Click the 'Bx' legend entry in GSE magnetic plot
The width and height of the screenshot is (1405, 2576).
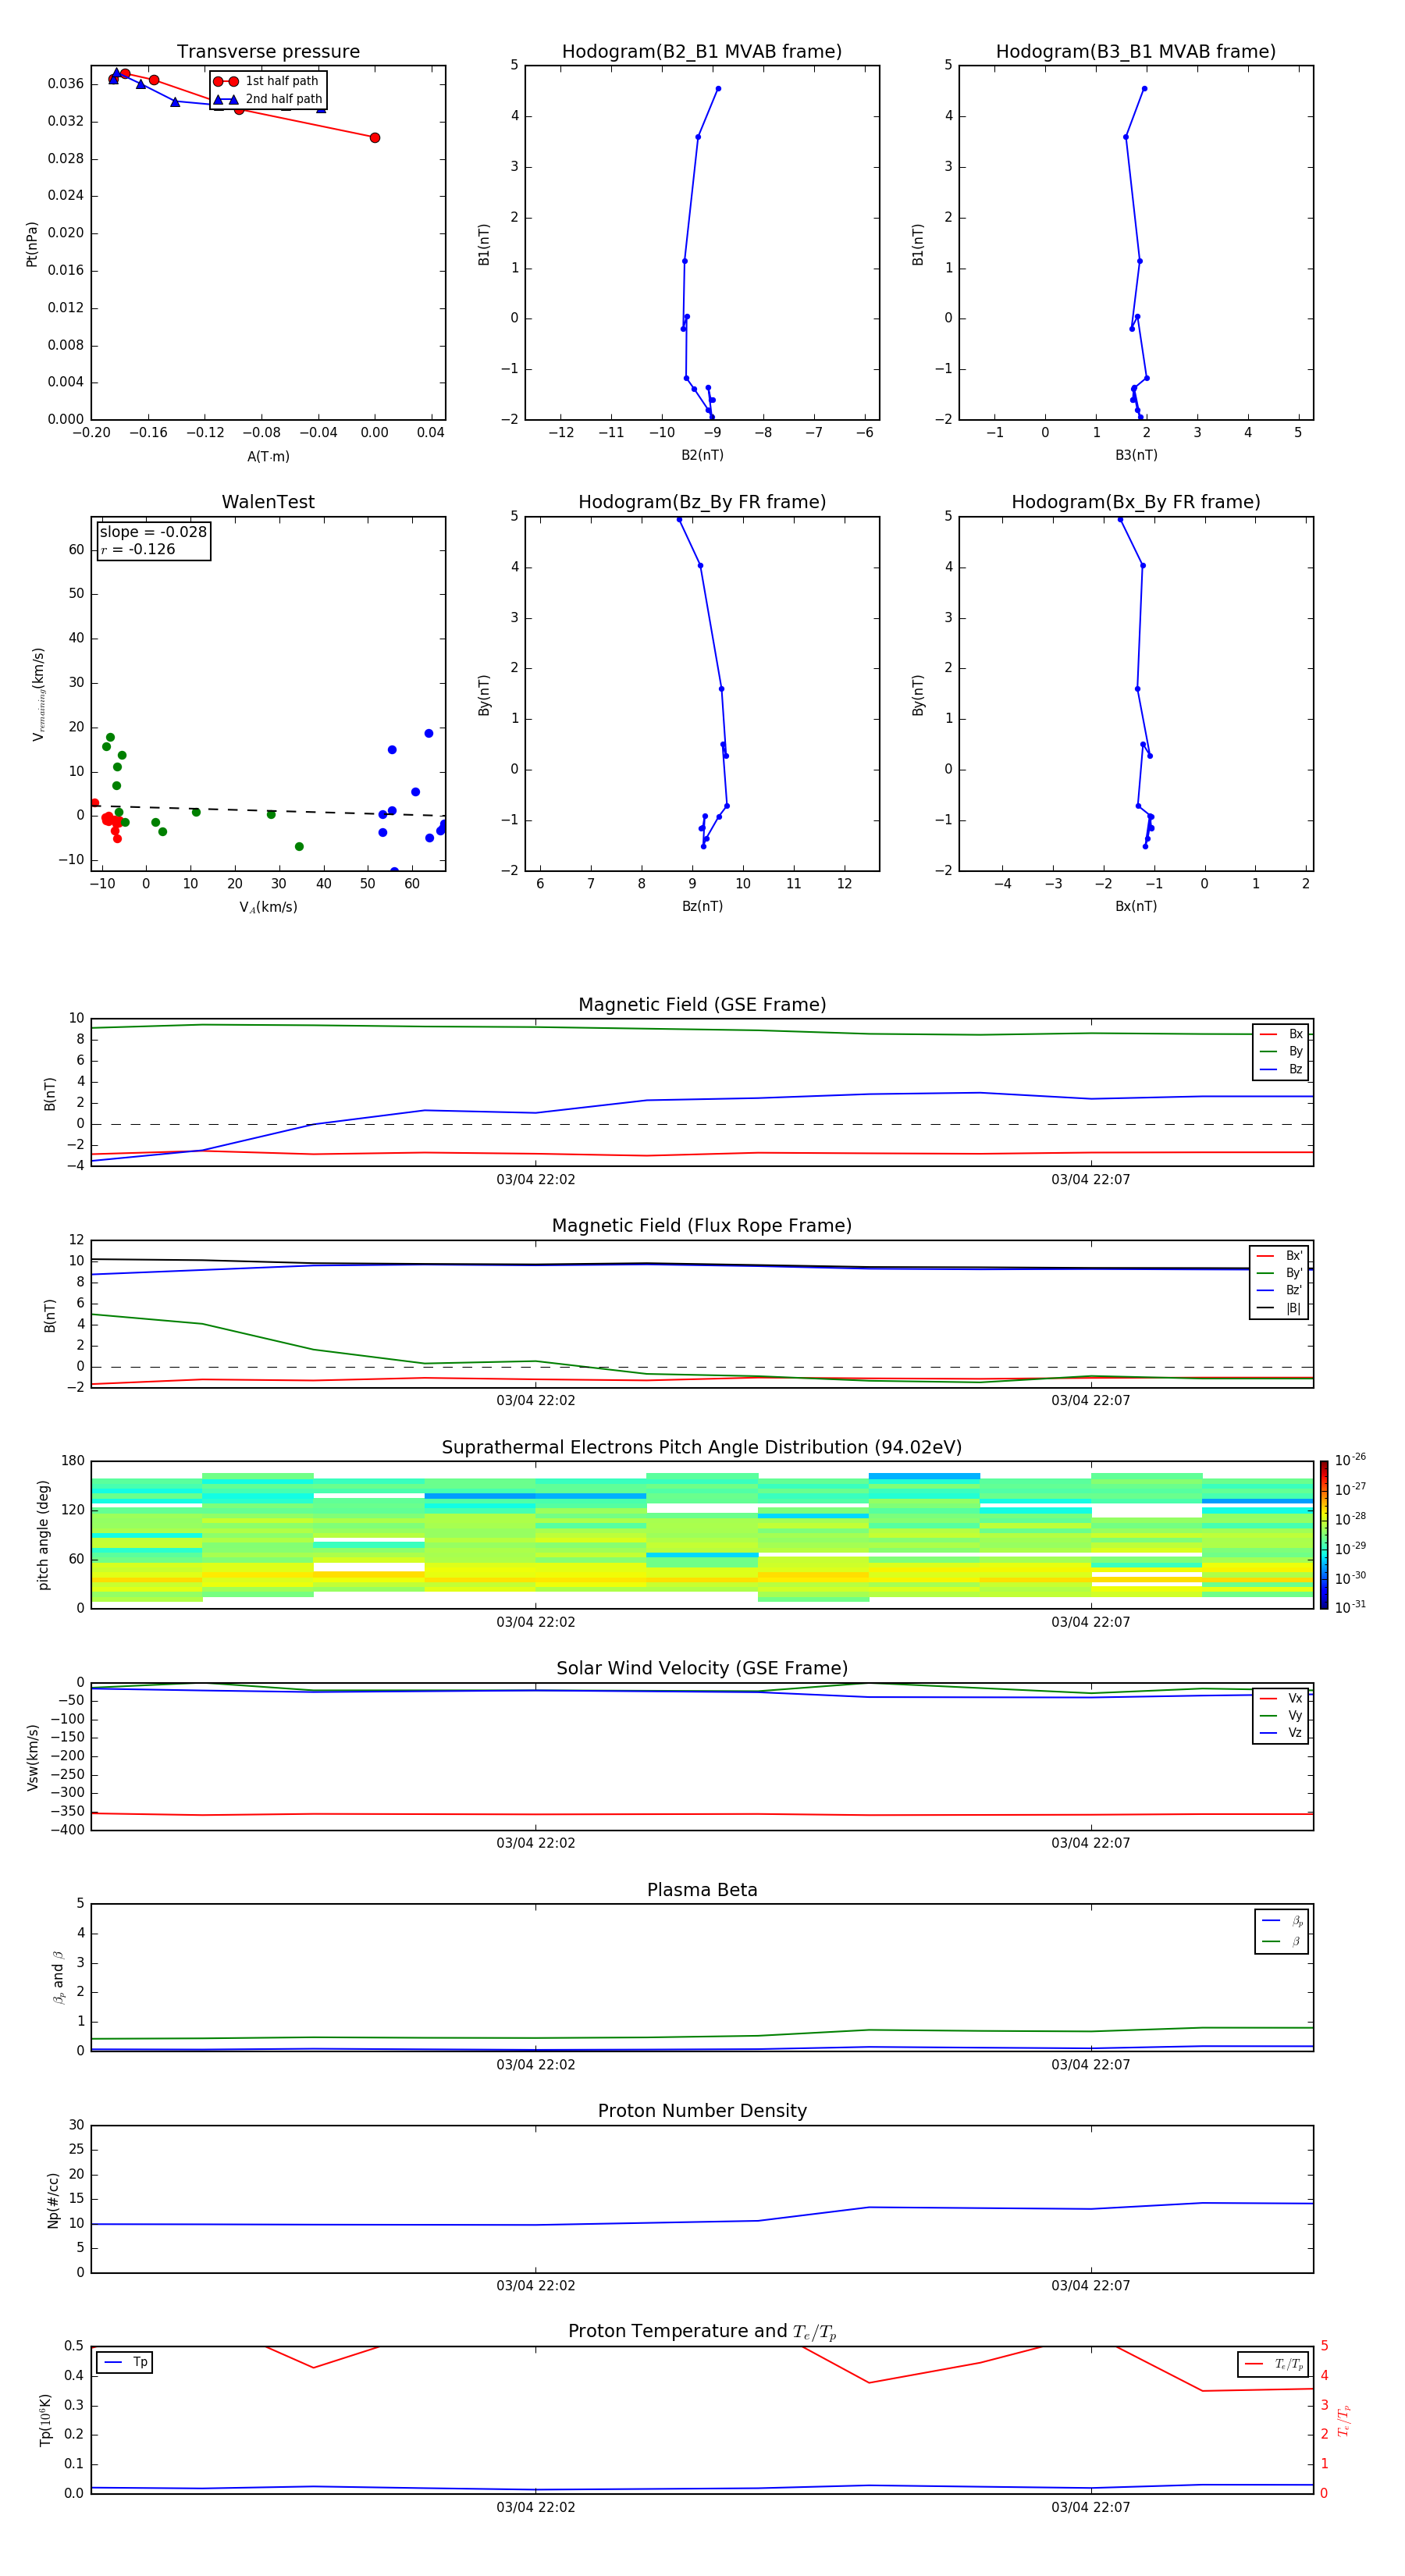point(1281,1034)
